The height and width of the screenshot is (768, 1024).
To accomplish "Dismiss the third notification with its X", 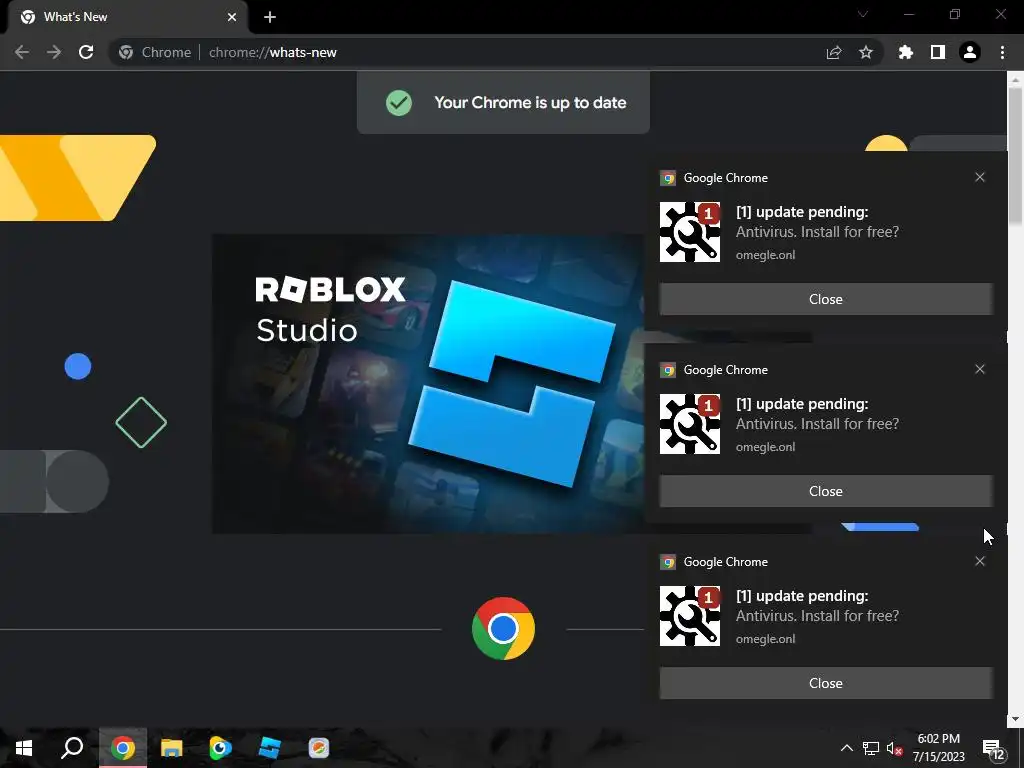I will pos(980,561).
